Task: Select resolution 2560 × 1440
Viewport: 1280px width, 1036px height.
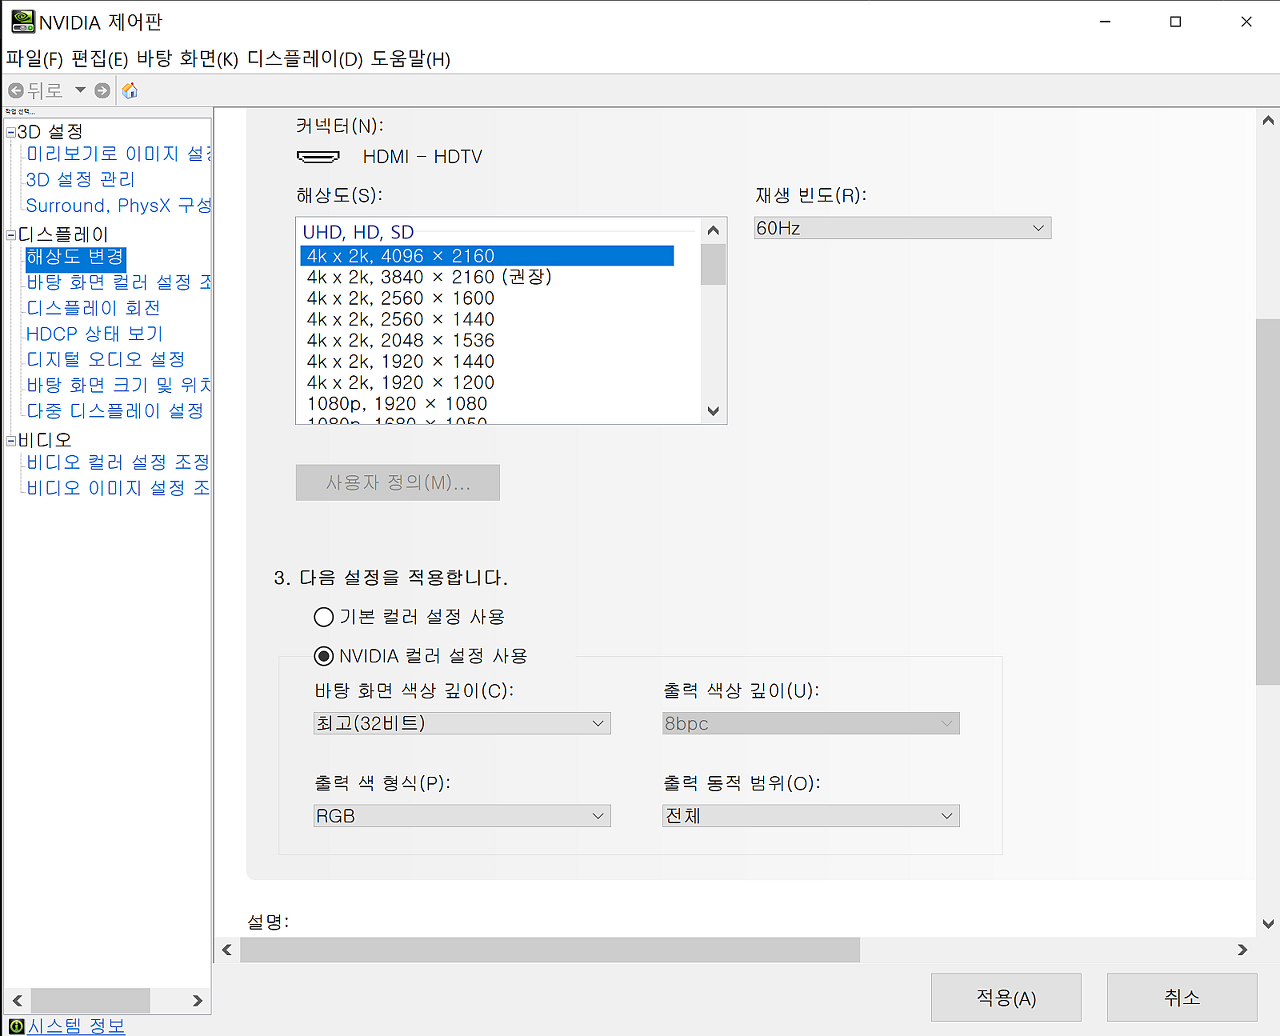Action: [400, 319]
